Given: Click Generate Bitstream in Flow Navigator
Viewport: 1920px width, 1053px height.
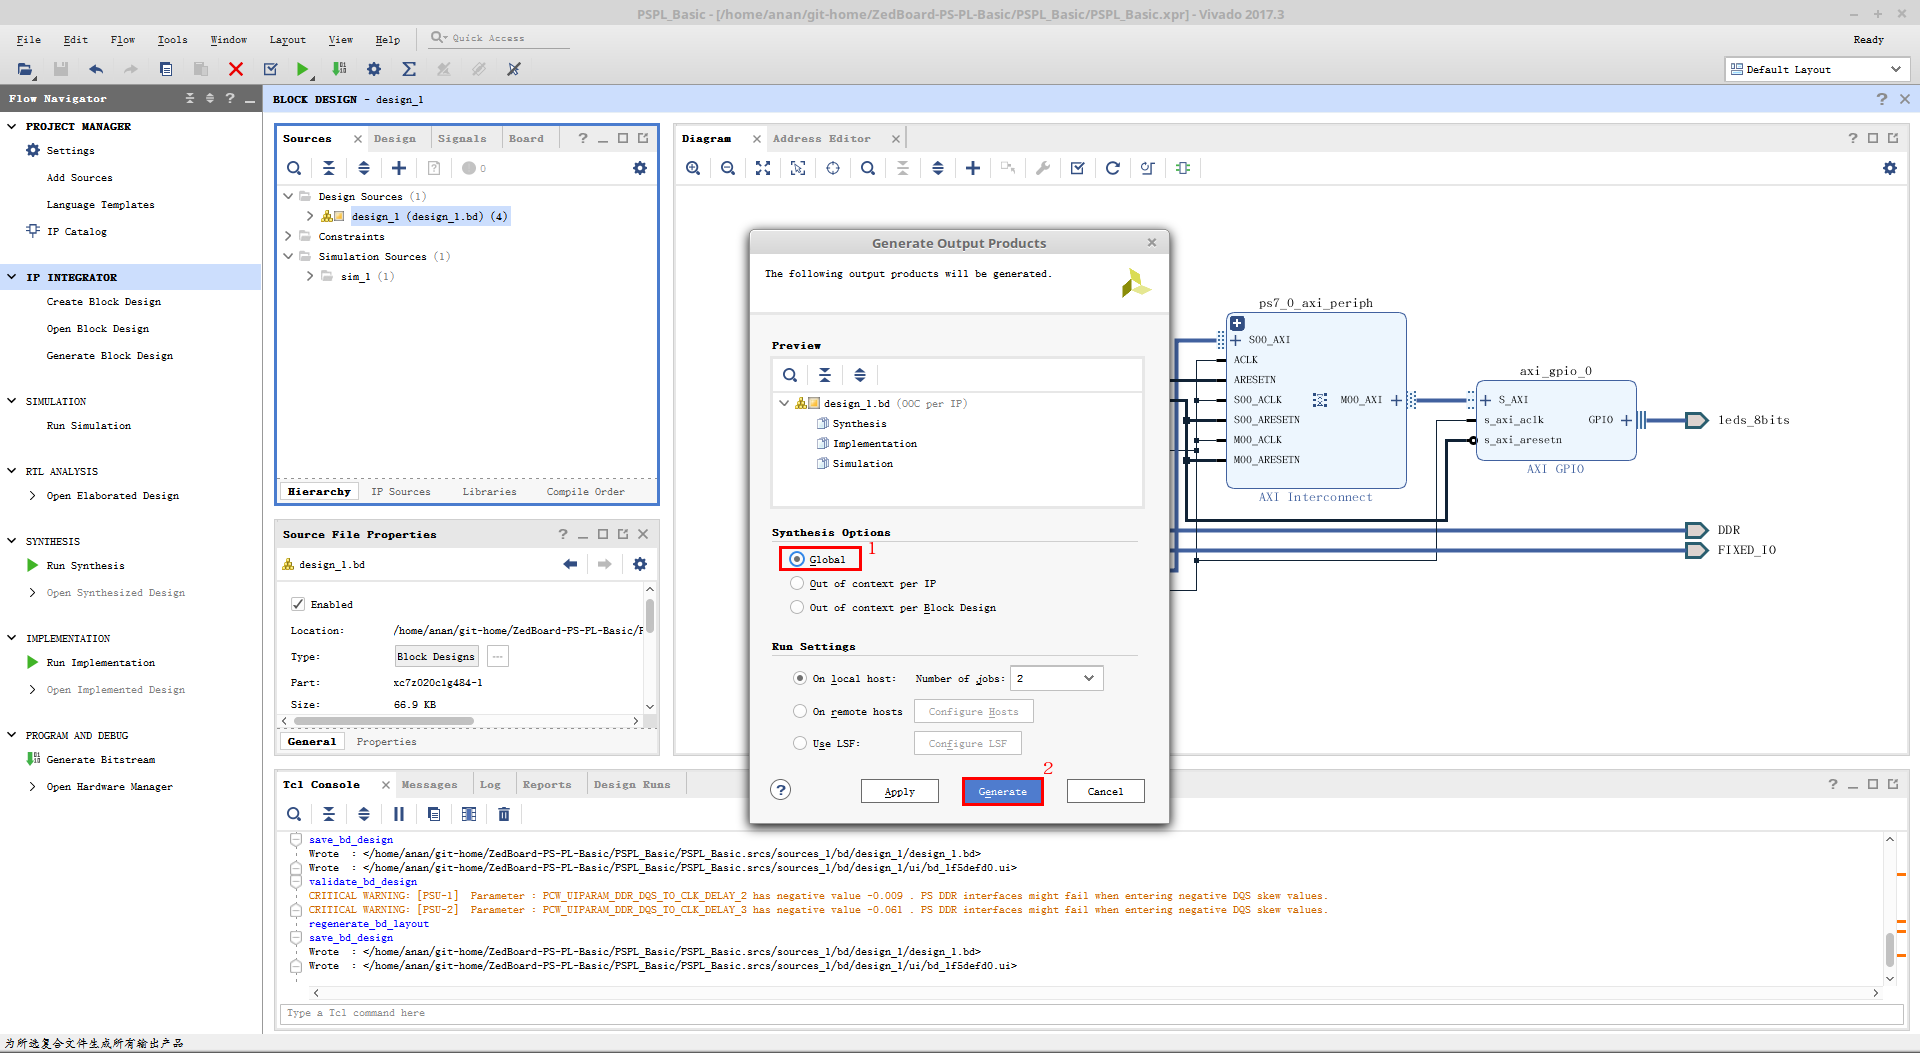Looking at the screenshot, I should pos(101,759).
